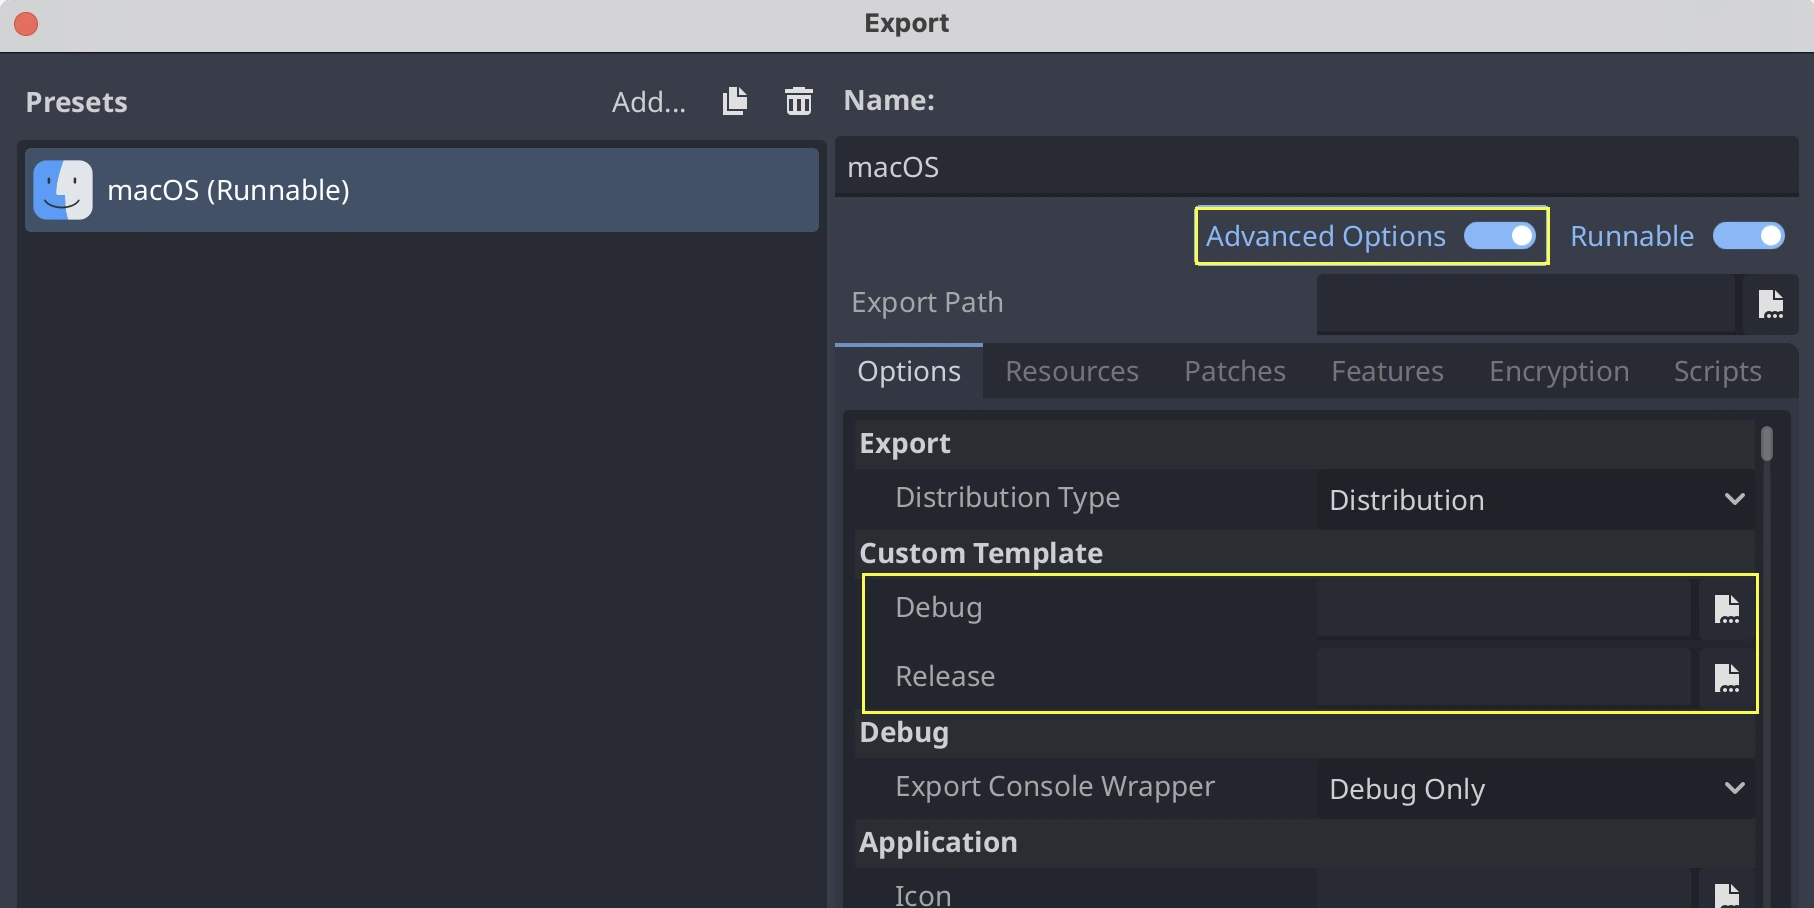The height and width of the screenshot is (908, 1814).
Task: Browse for Export Path file icon
Action: [x=1770, y=304]
